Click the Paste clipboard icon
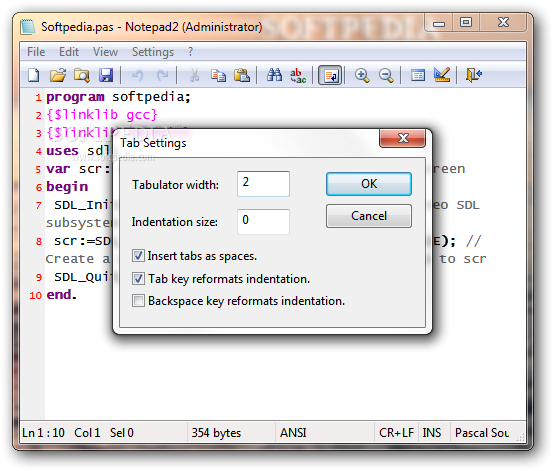 coord(242,75)
